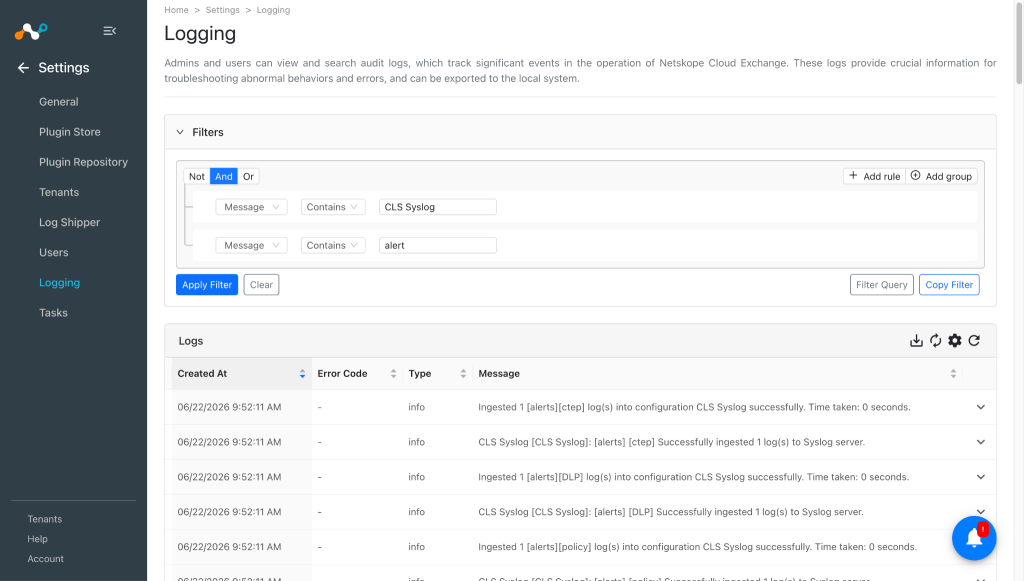This screenshot has height=581, width=1024.
Task: Select the Or operator
Action: pyautogui.click(x=248, y=176)
